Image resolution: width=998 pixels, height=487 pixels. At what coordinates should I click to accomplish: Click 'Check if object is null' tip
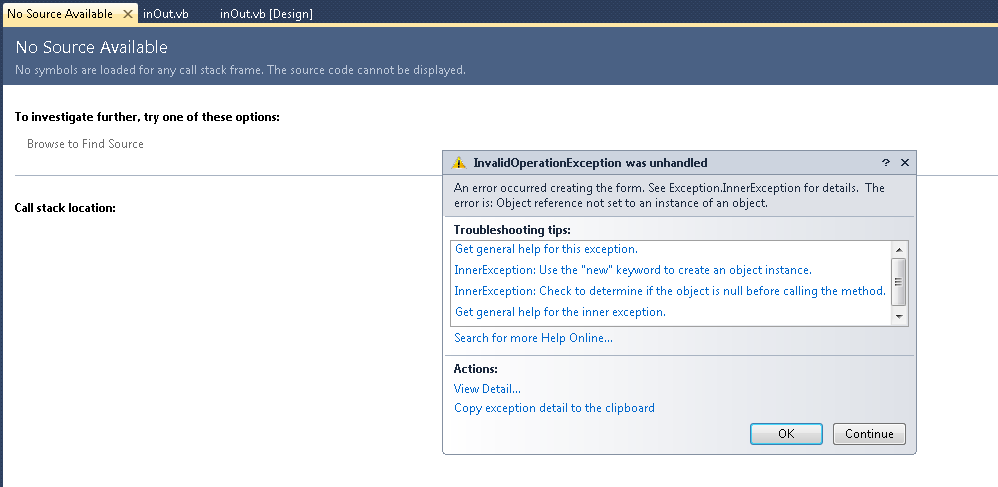click(x=669, y=291)
